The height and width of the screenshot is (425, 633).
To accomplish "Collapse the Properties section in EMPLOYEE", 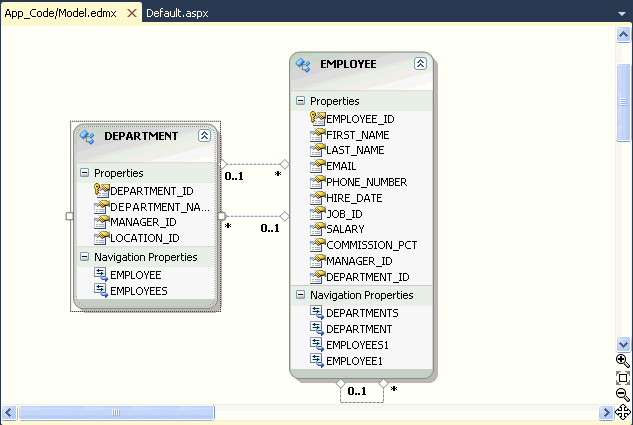I will (x=300, y=101).
